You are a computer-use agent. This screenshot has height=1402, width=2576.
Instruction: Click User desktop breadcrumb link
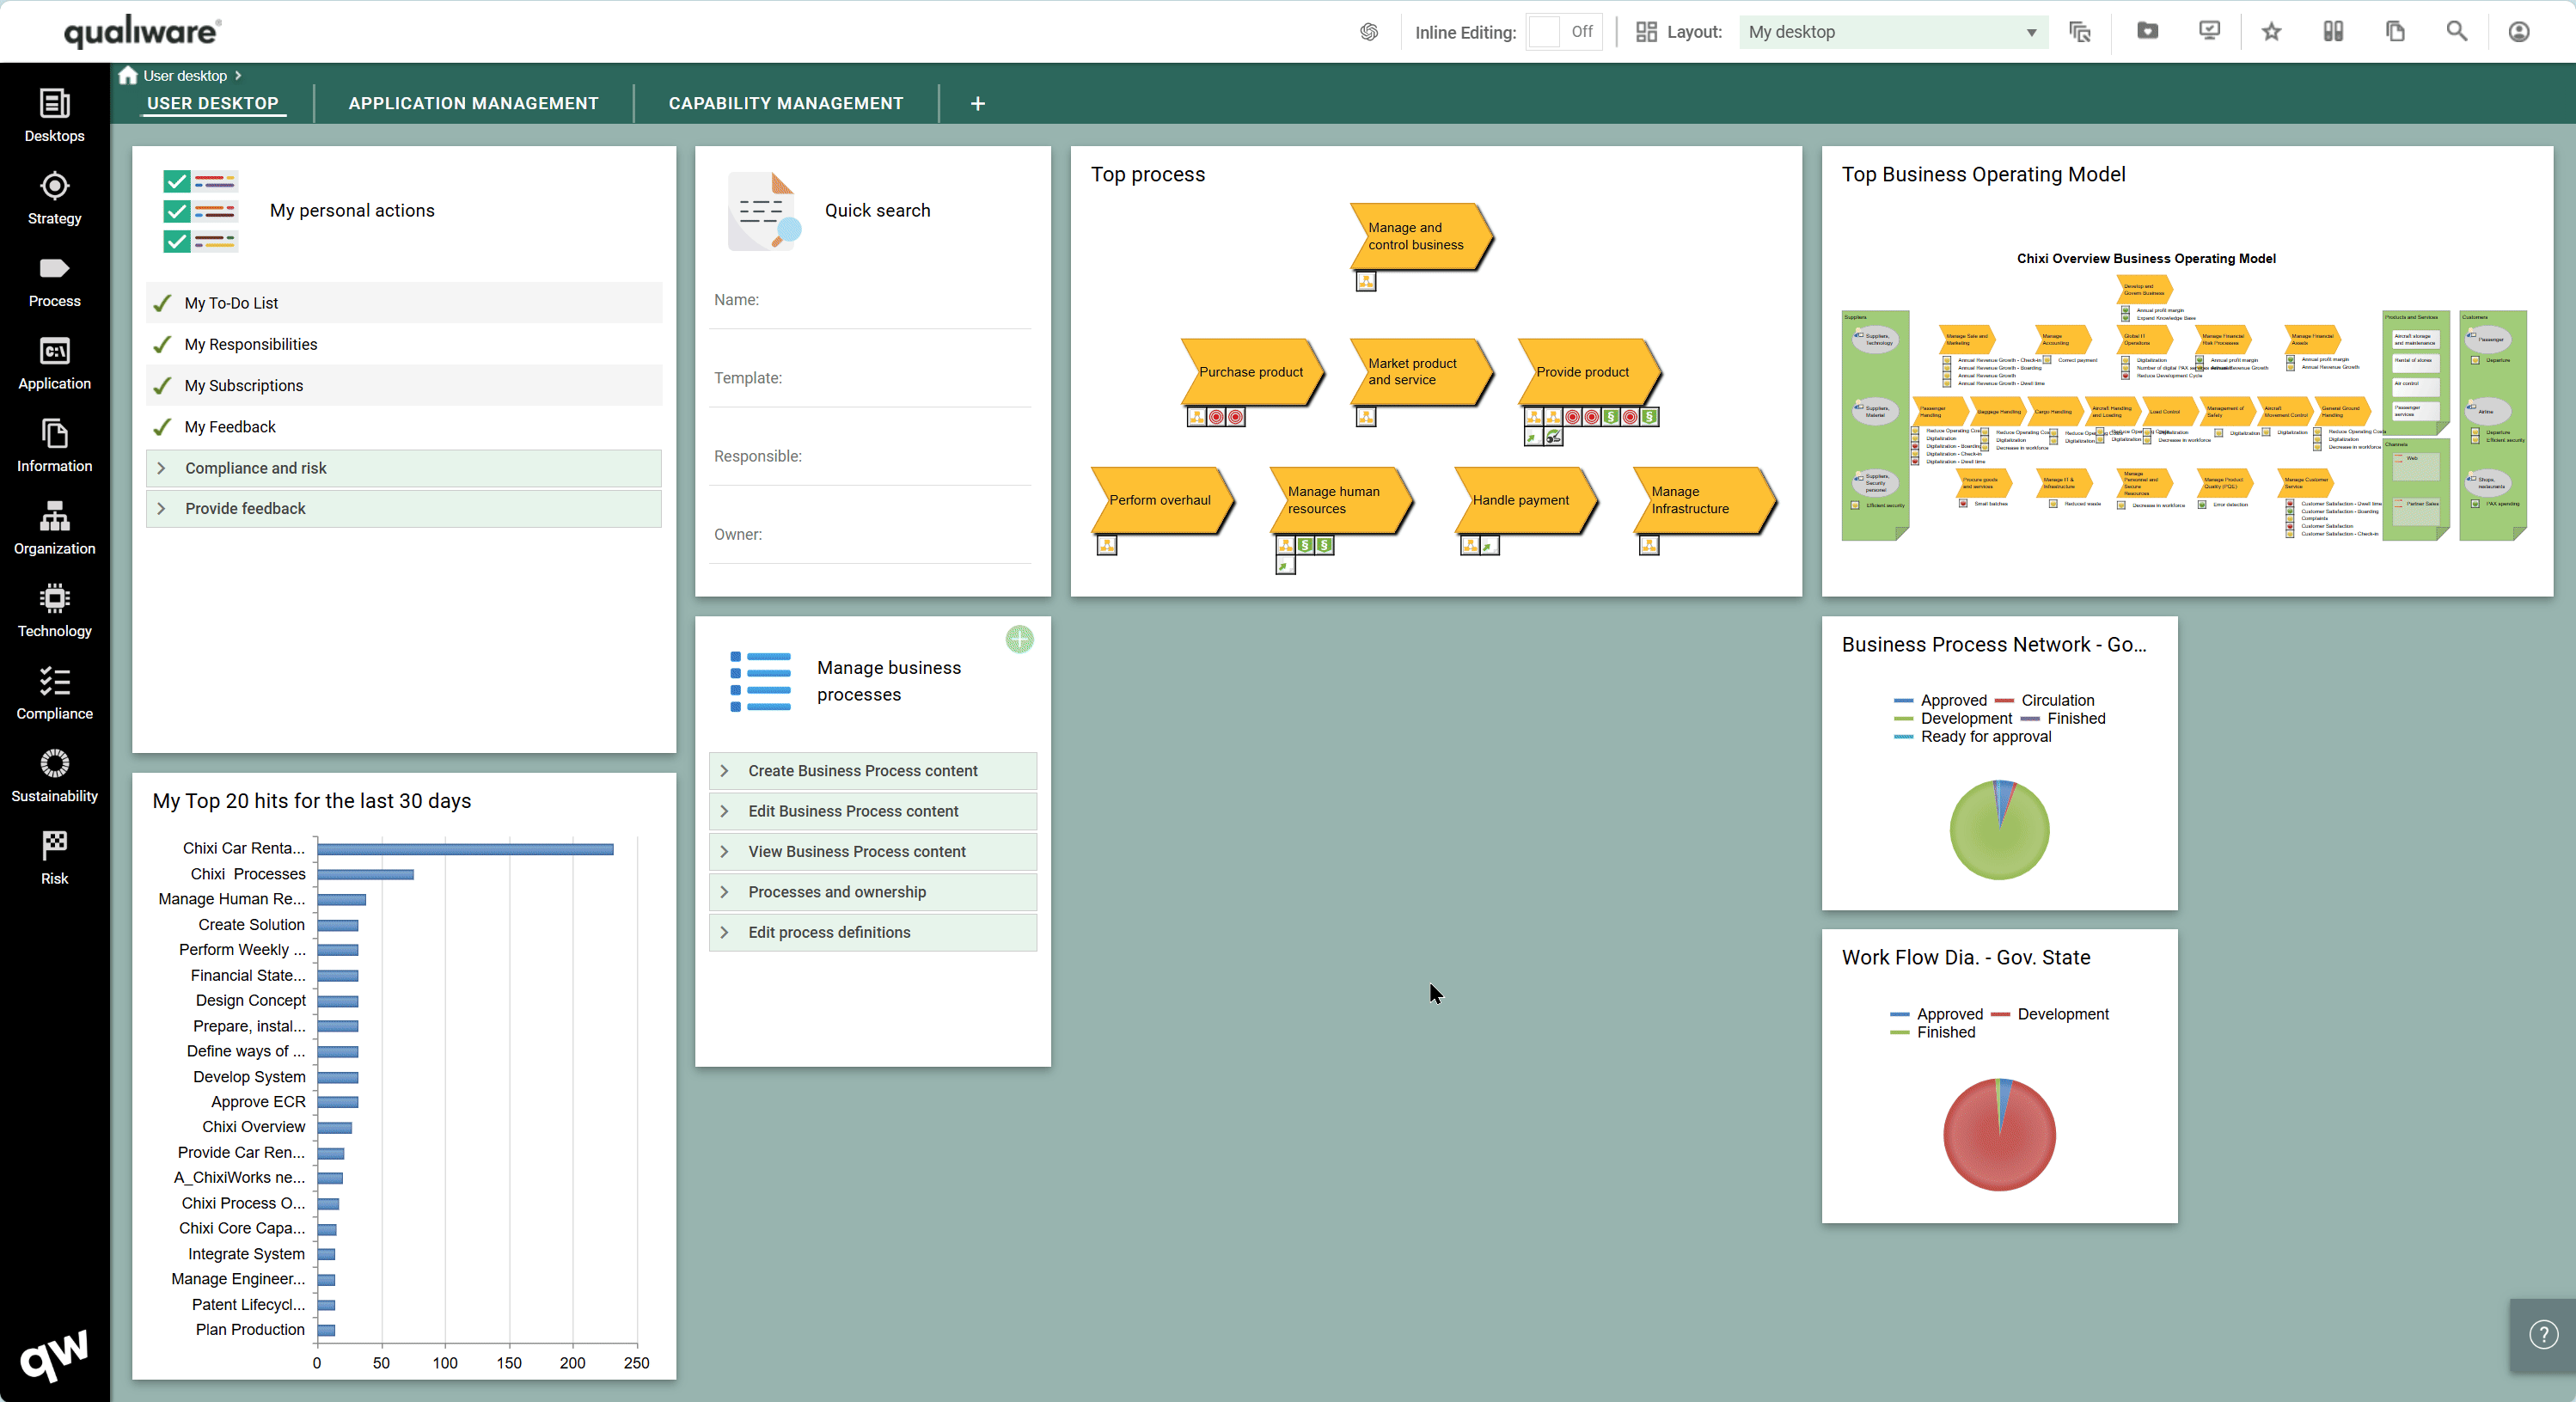[x=185, y=75]
